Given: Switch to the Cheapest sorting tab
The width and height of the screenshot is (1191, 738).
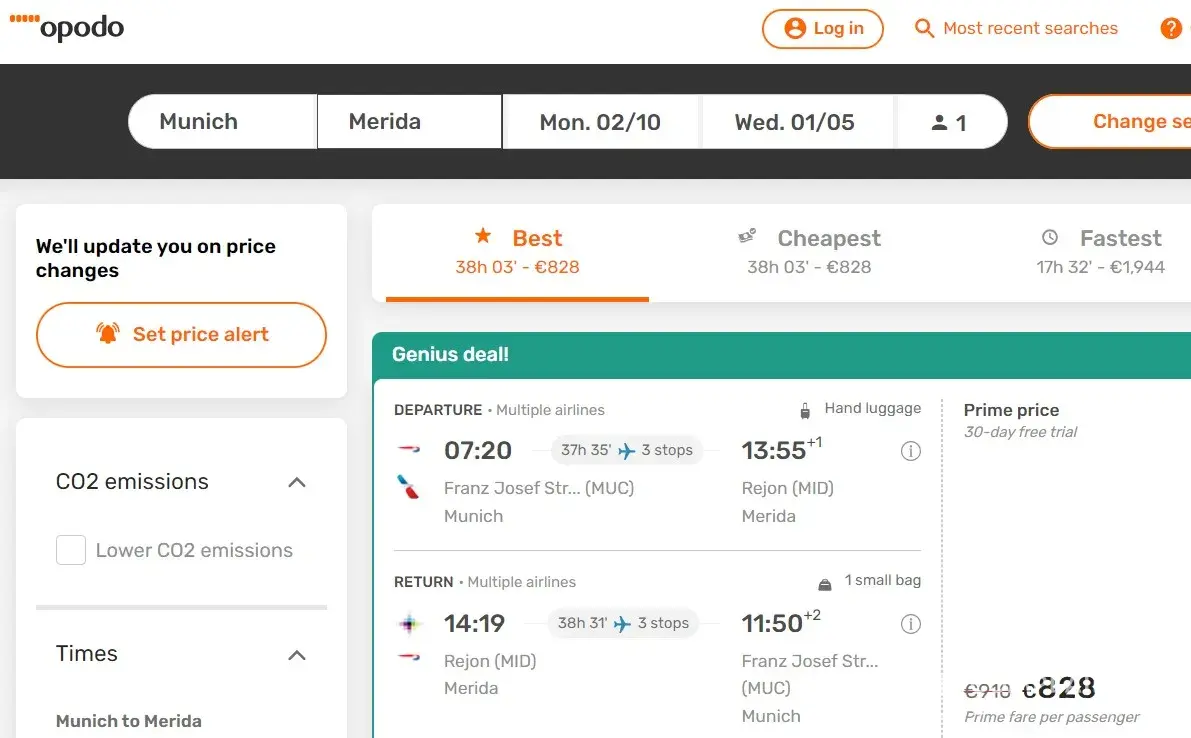Looking at the screenshot, I should [x=809, y=251].
